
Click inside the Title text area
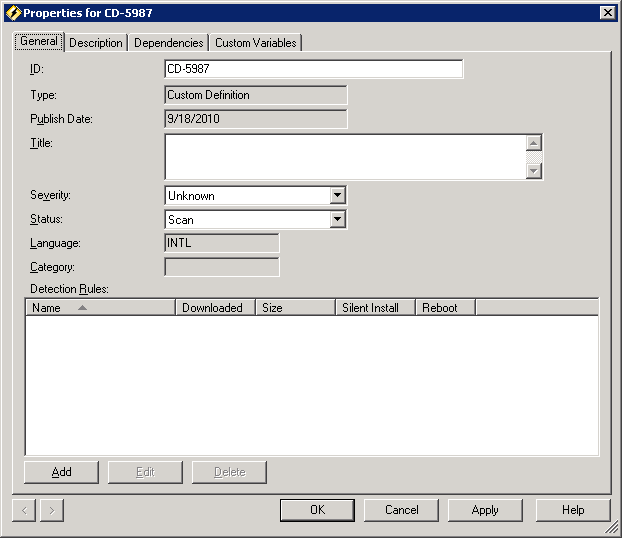pyautogui.click(x=344, y=157)
